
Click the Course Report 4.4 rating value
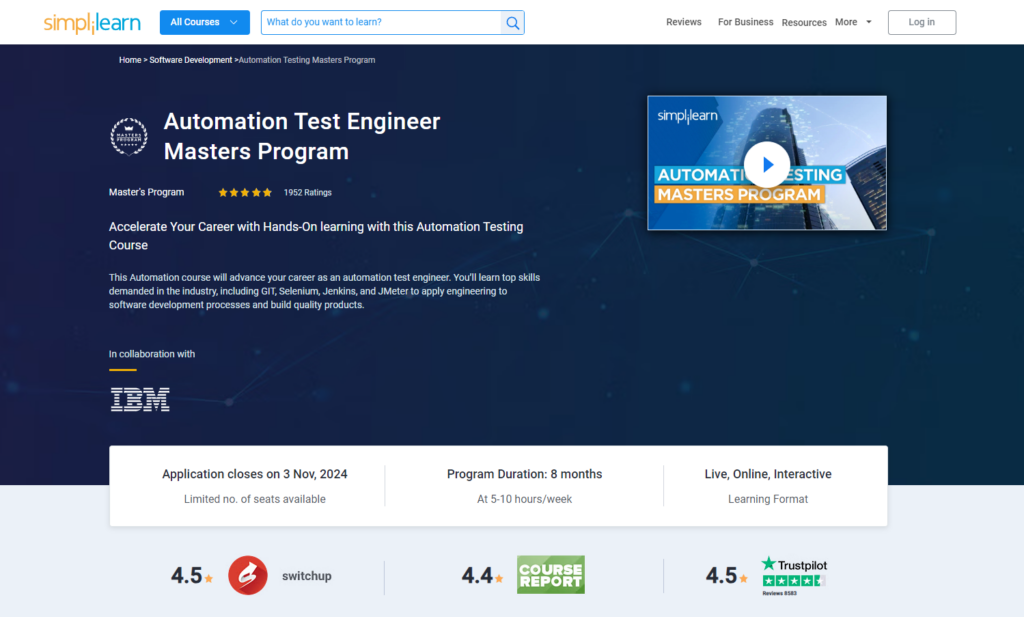[477, 575]
